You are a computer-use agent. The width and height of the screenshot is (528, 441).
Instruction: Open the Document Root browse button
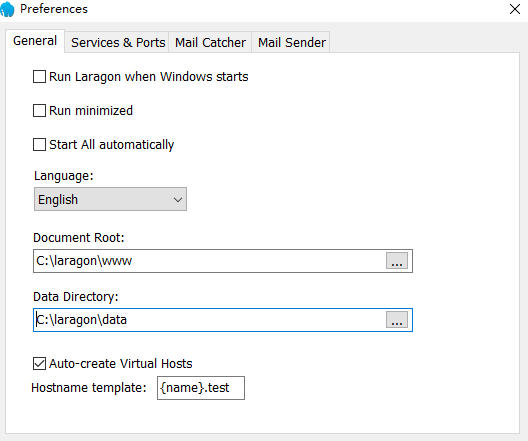click(397, 261)
